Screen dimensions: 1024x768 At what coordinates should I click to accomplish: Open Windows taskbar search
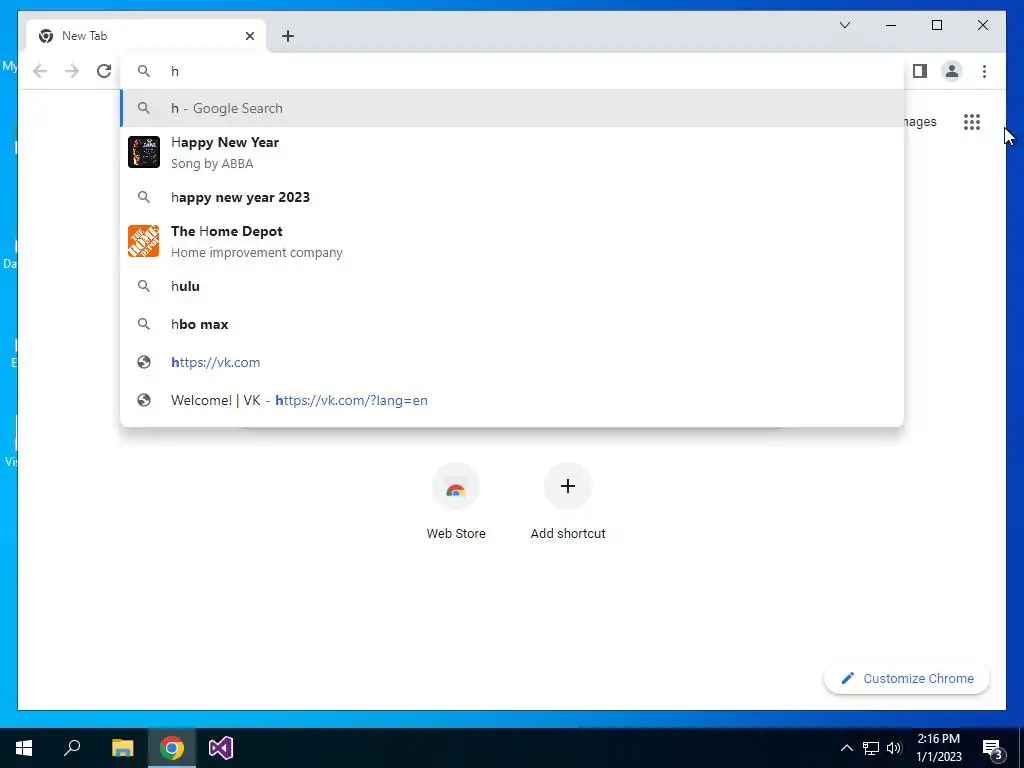[72, 748]
